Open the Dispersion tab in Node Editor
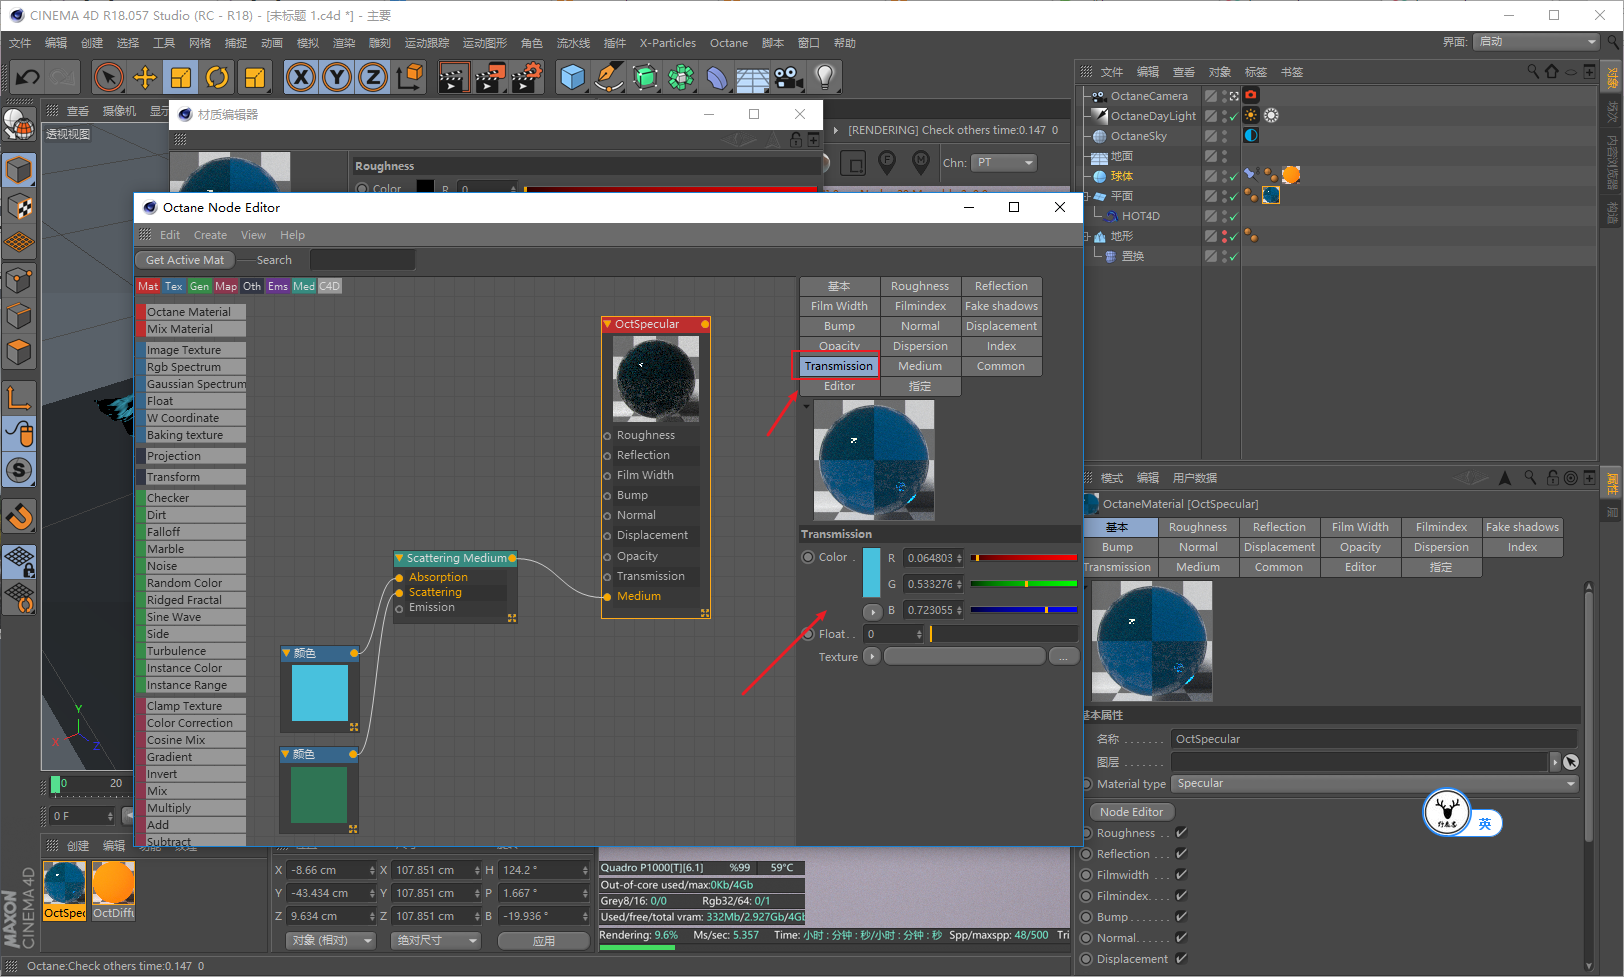Screen dimensions: 1624x977 tap(920, 346)
